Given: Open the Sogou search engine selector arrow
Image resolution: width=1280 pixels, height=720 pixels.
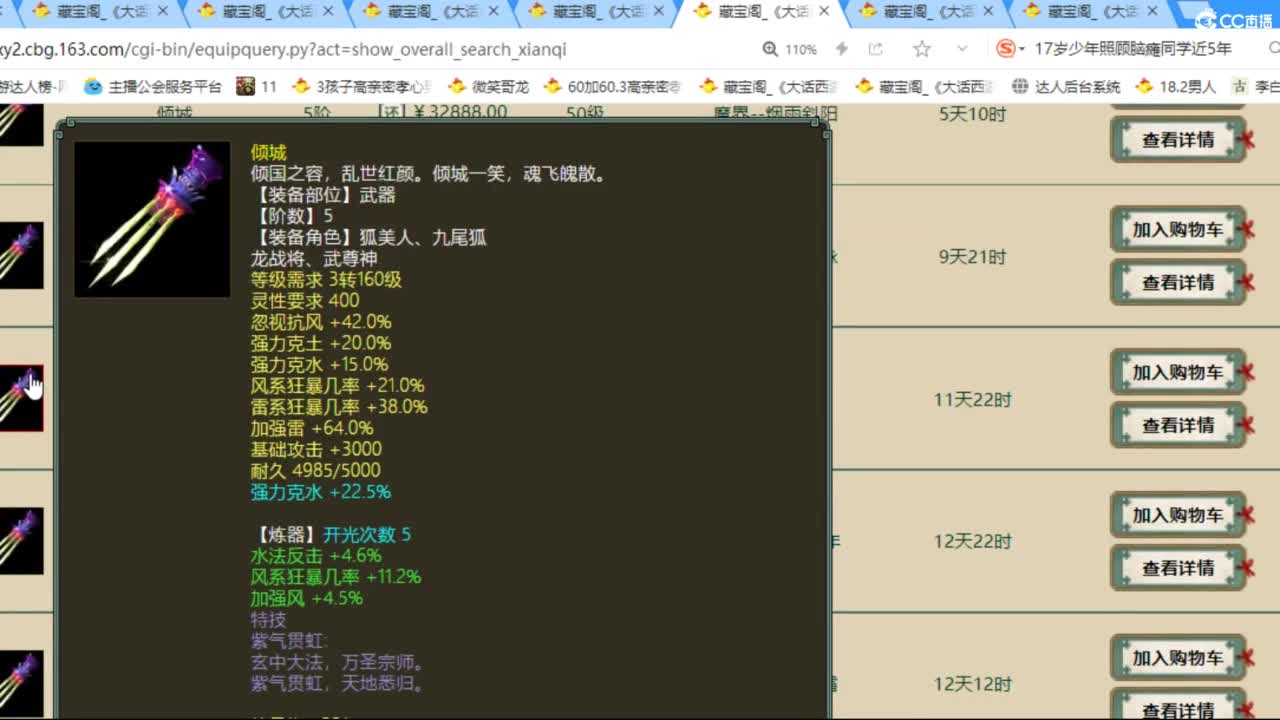Looking at the screenshot, I should pos(1022,49).
